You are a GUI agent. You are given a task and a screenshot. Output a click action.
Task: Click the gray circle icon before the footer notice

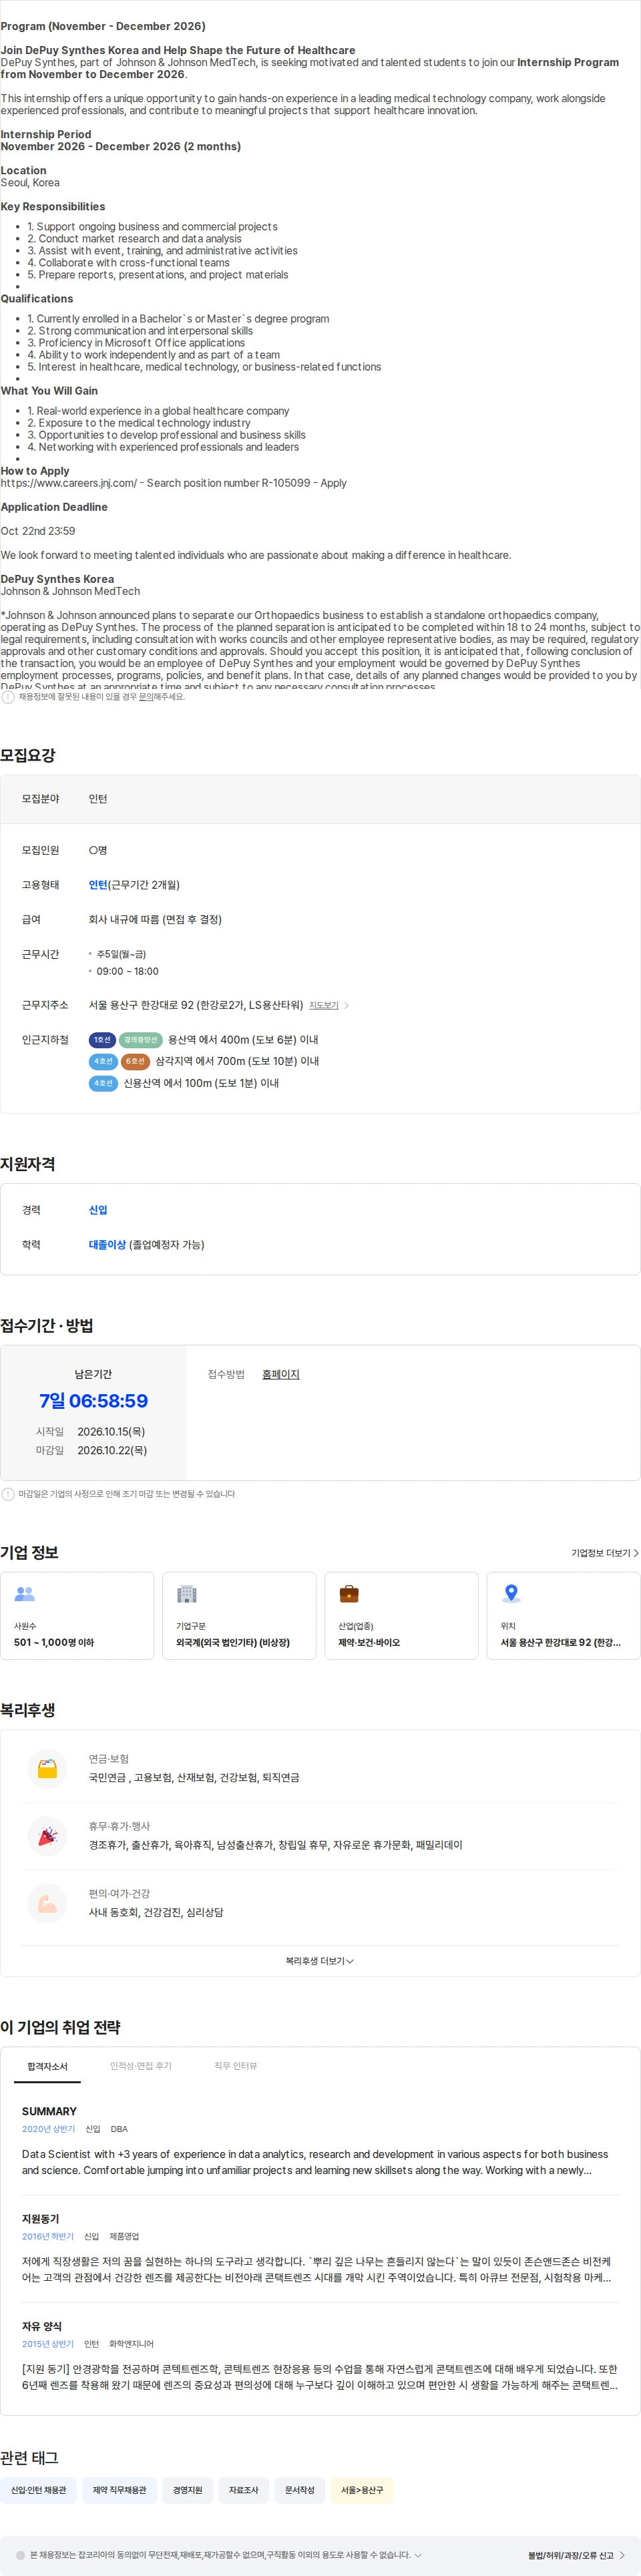click(20, 2555)
